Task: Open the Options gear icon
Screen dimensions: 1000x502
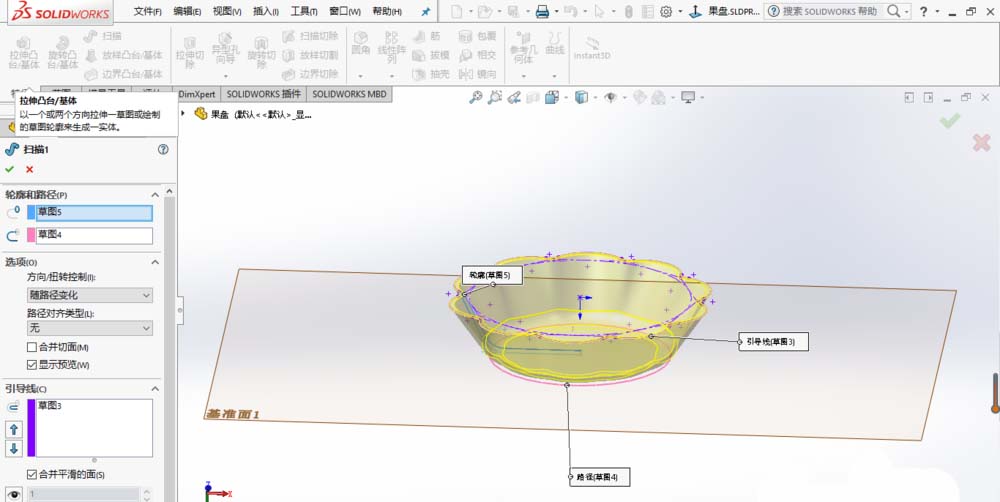Action: tap(666, 11)
